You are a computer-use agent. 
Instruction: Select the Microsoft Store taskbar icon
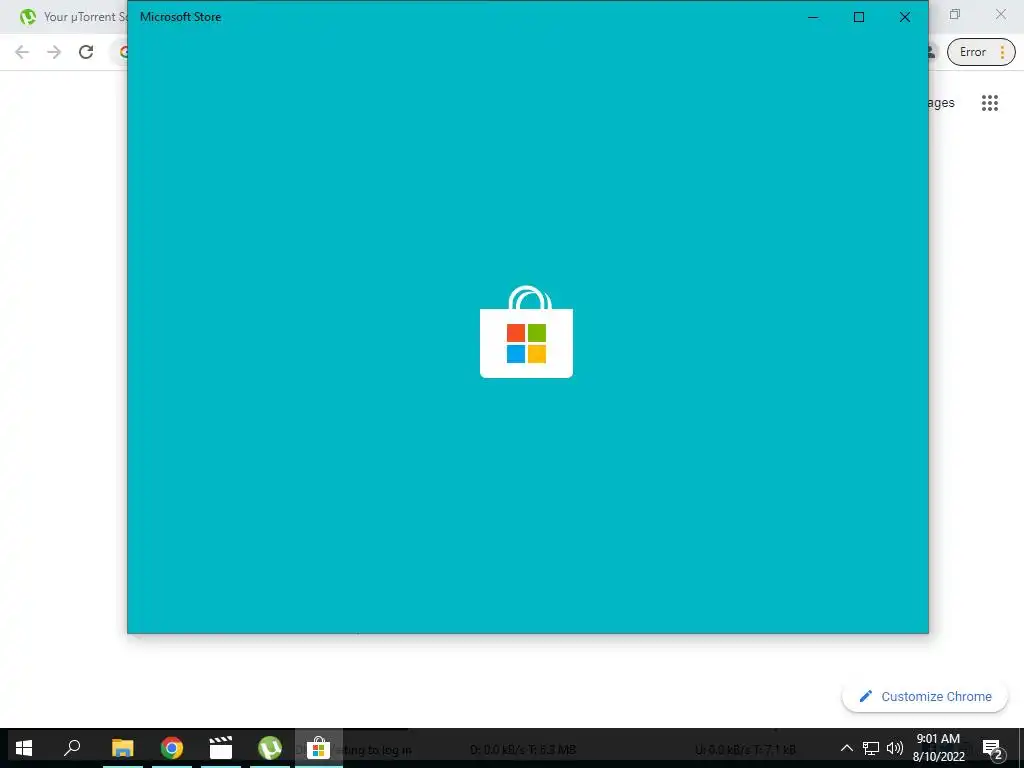pyautogui.click(x=319, y=748)
